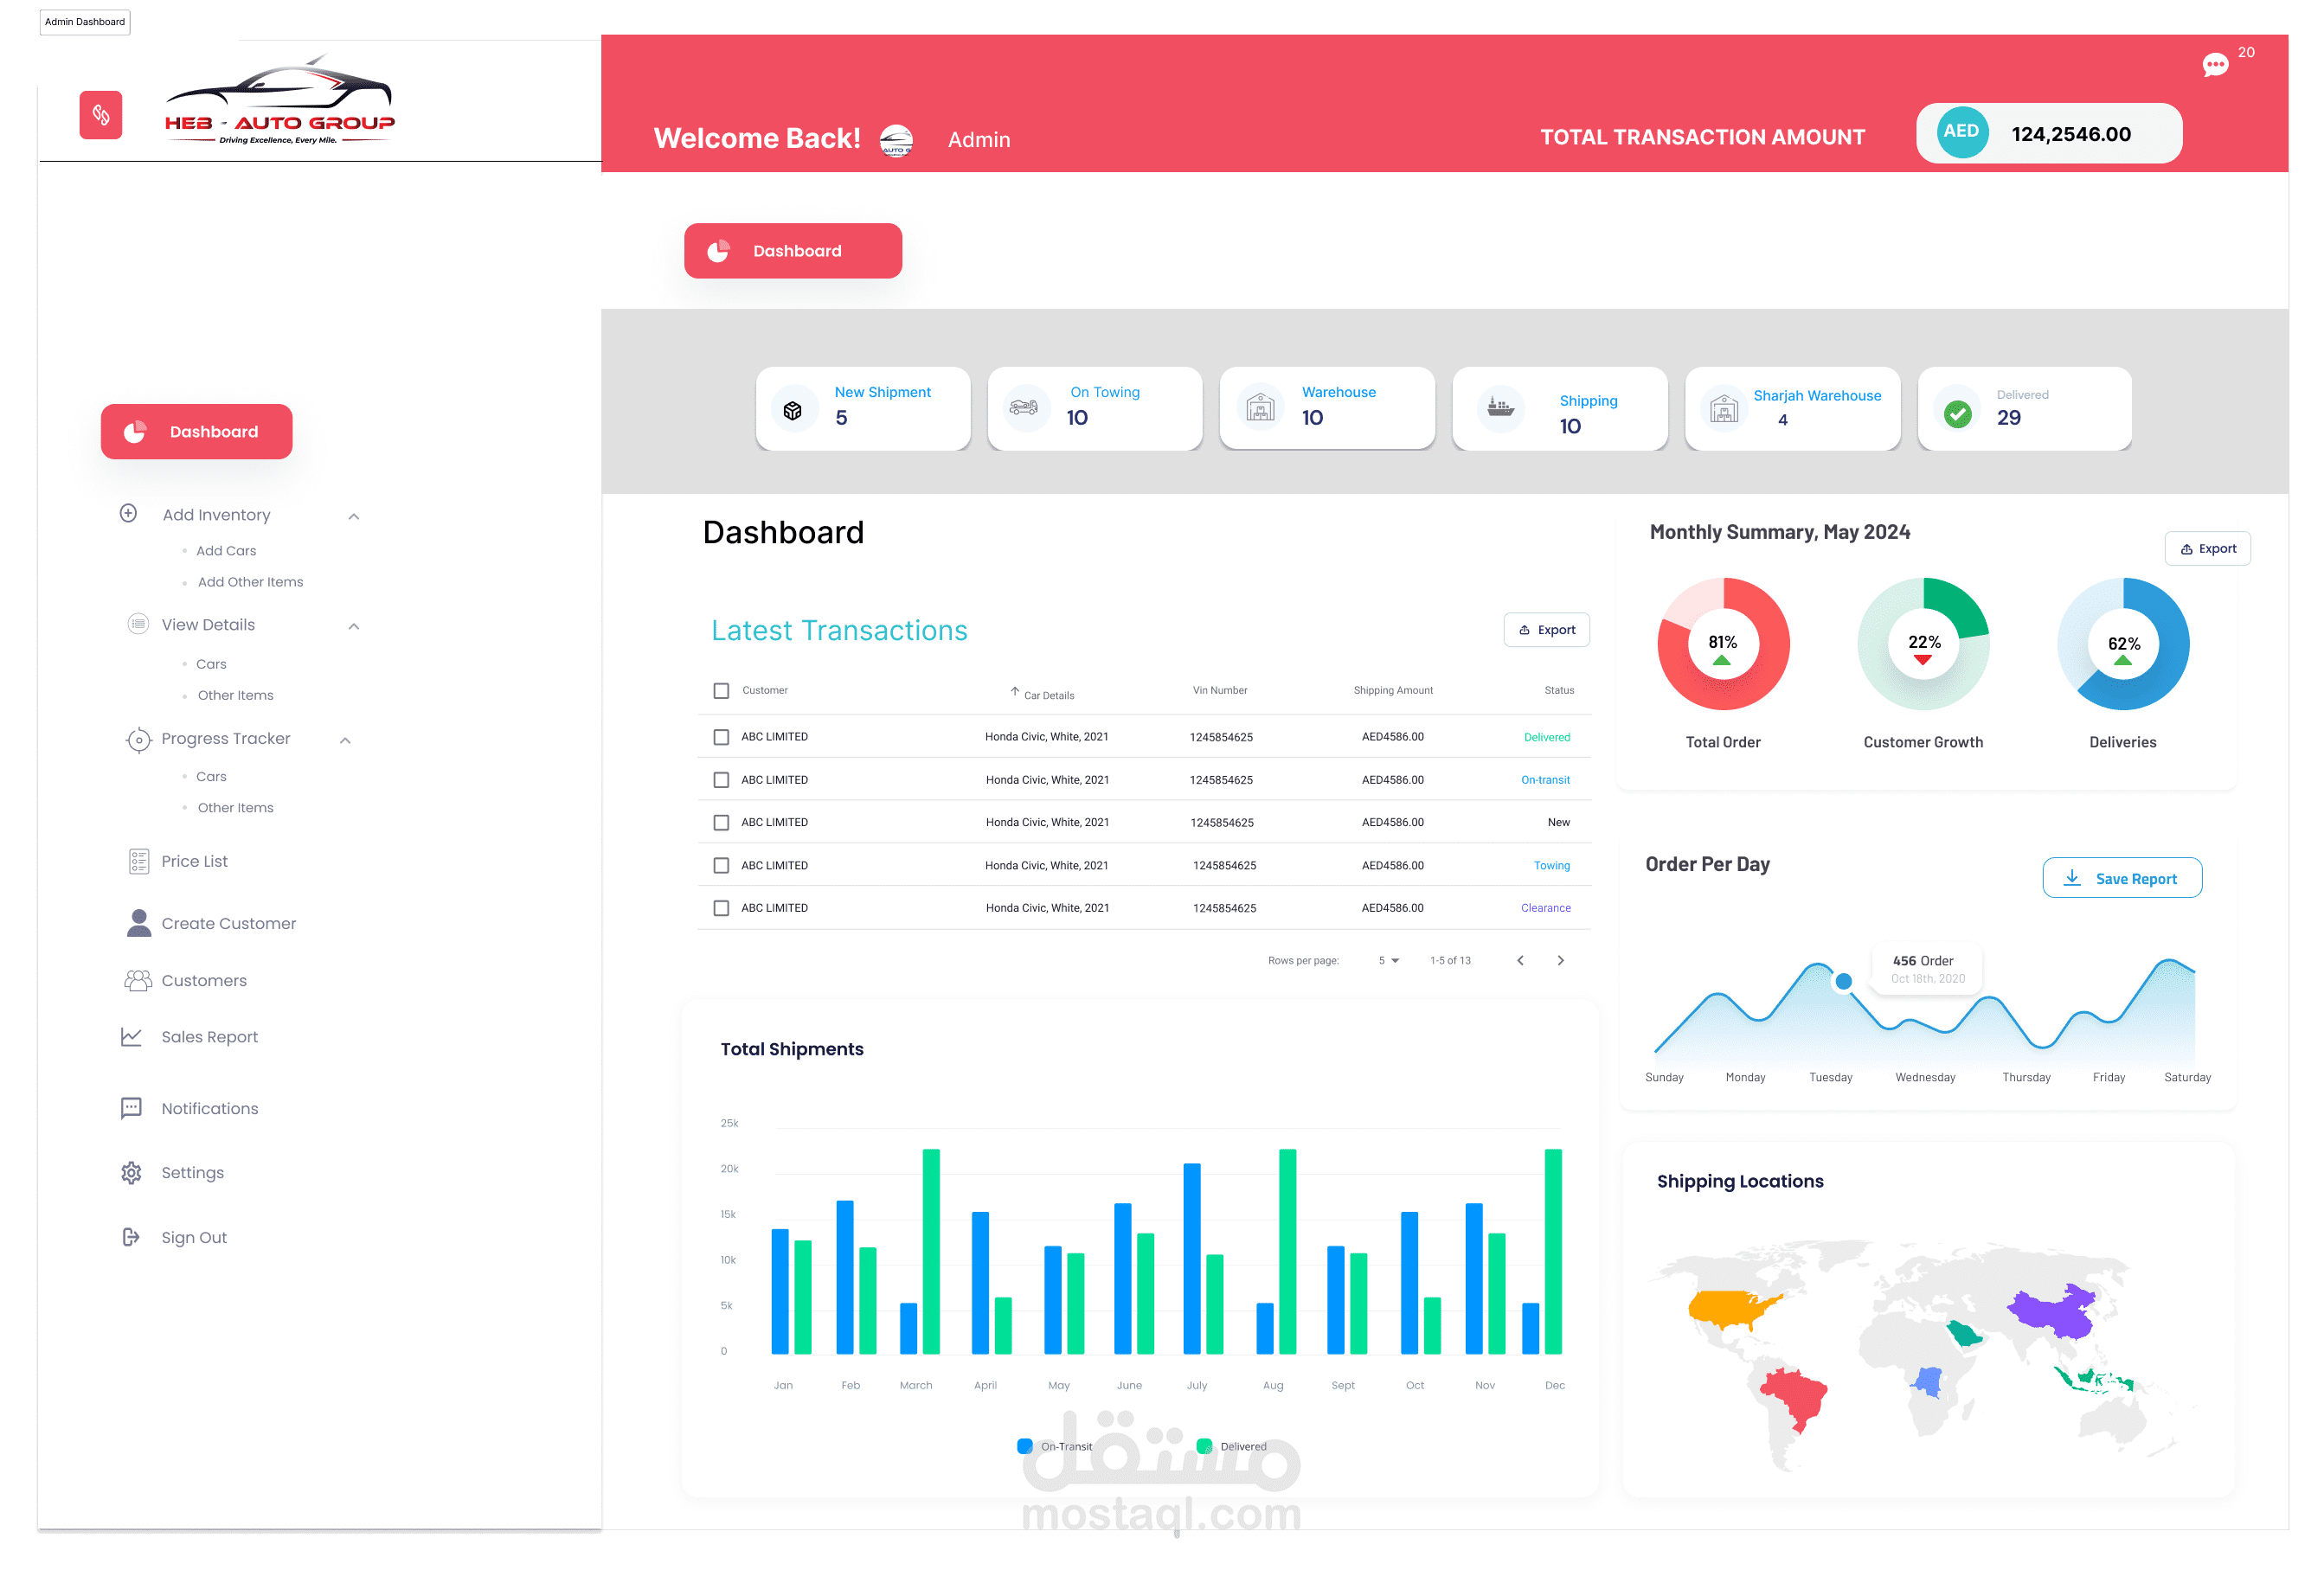Open the Dashboard menu item

pyautogui.click(x=196, y=431)
